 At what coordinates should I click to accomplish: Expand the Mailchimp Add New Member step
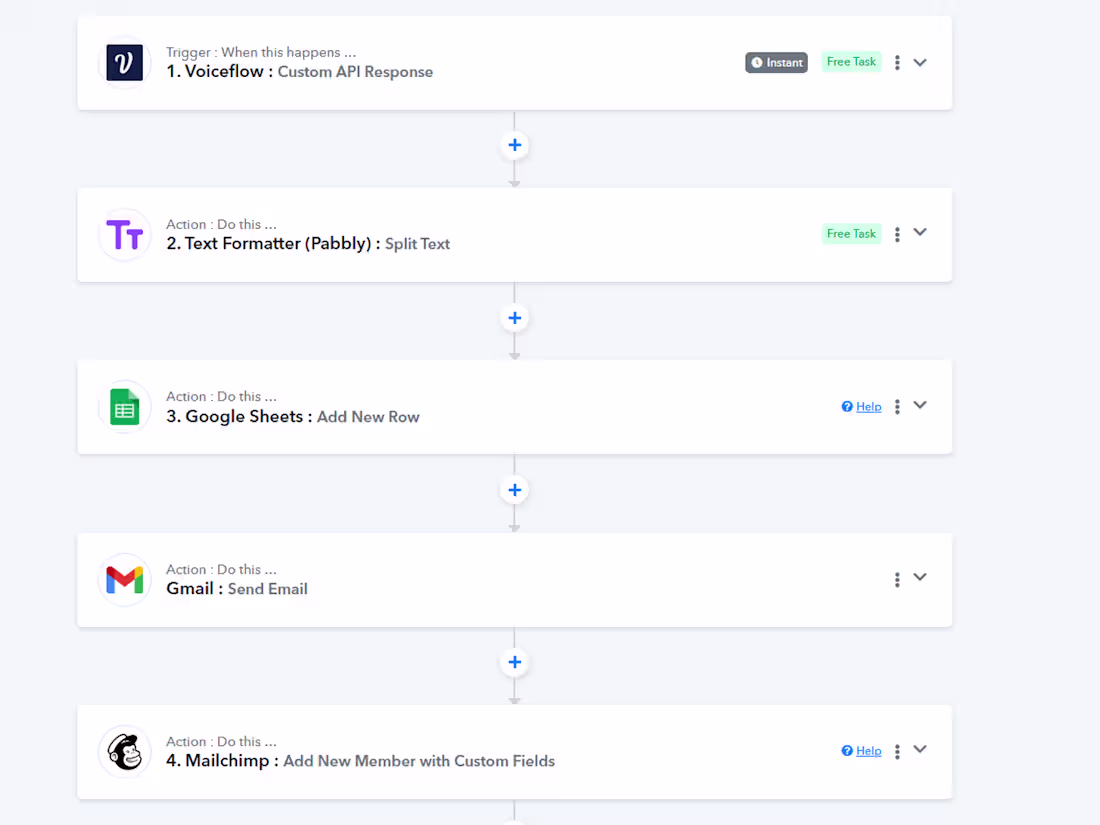[920, 750]
